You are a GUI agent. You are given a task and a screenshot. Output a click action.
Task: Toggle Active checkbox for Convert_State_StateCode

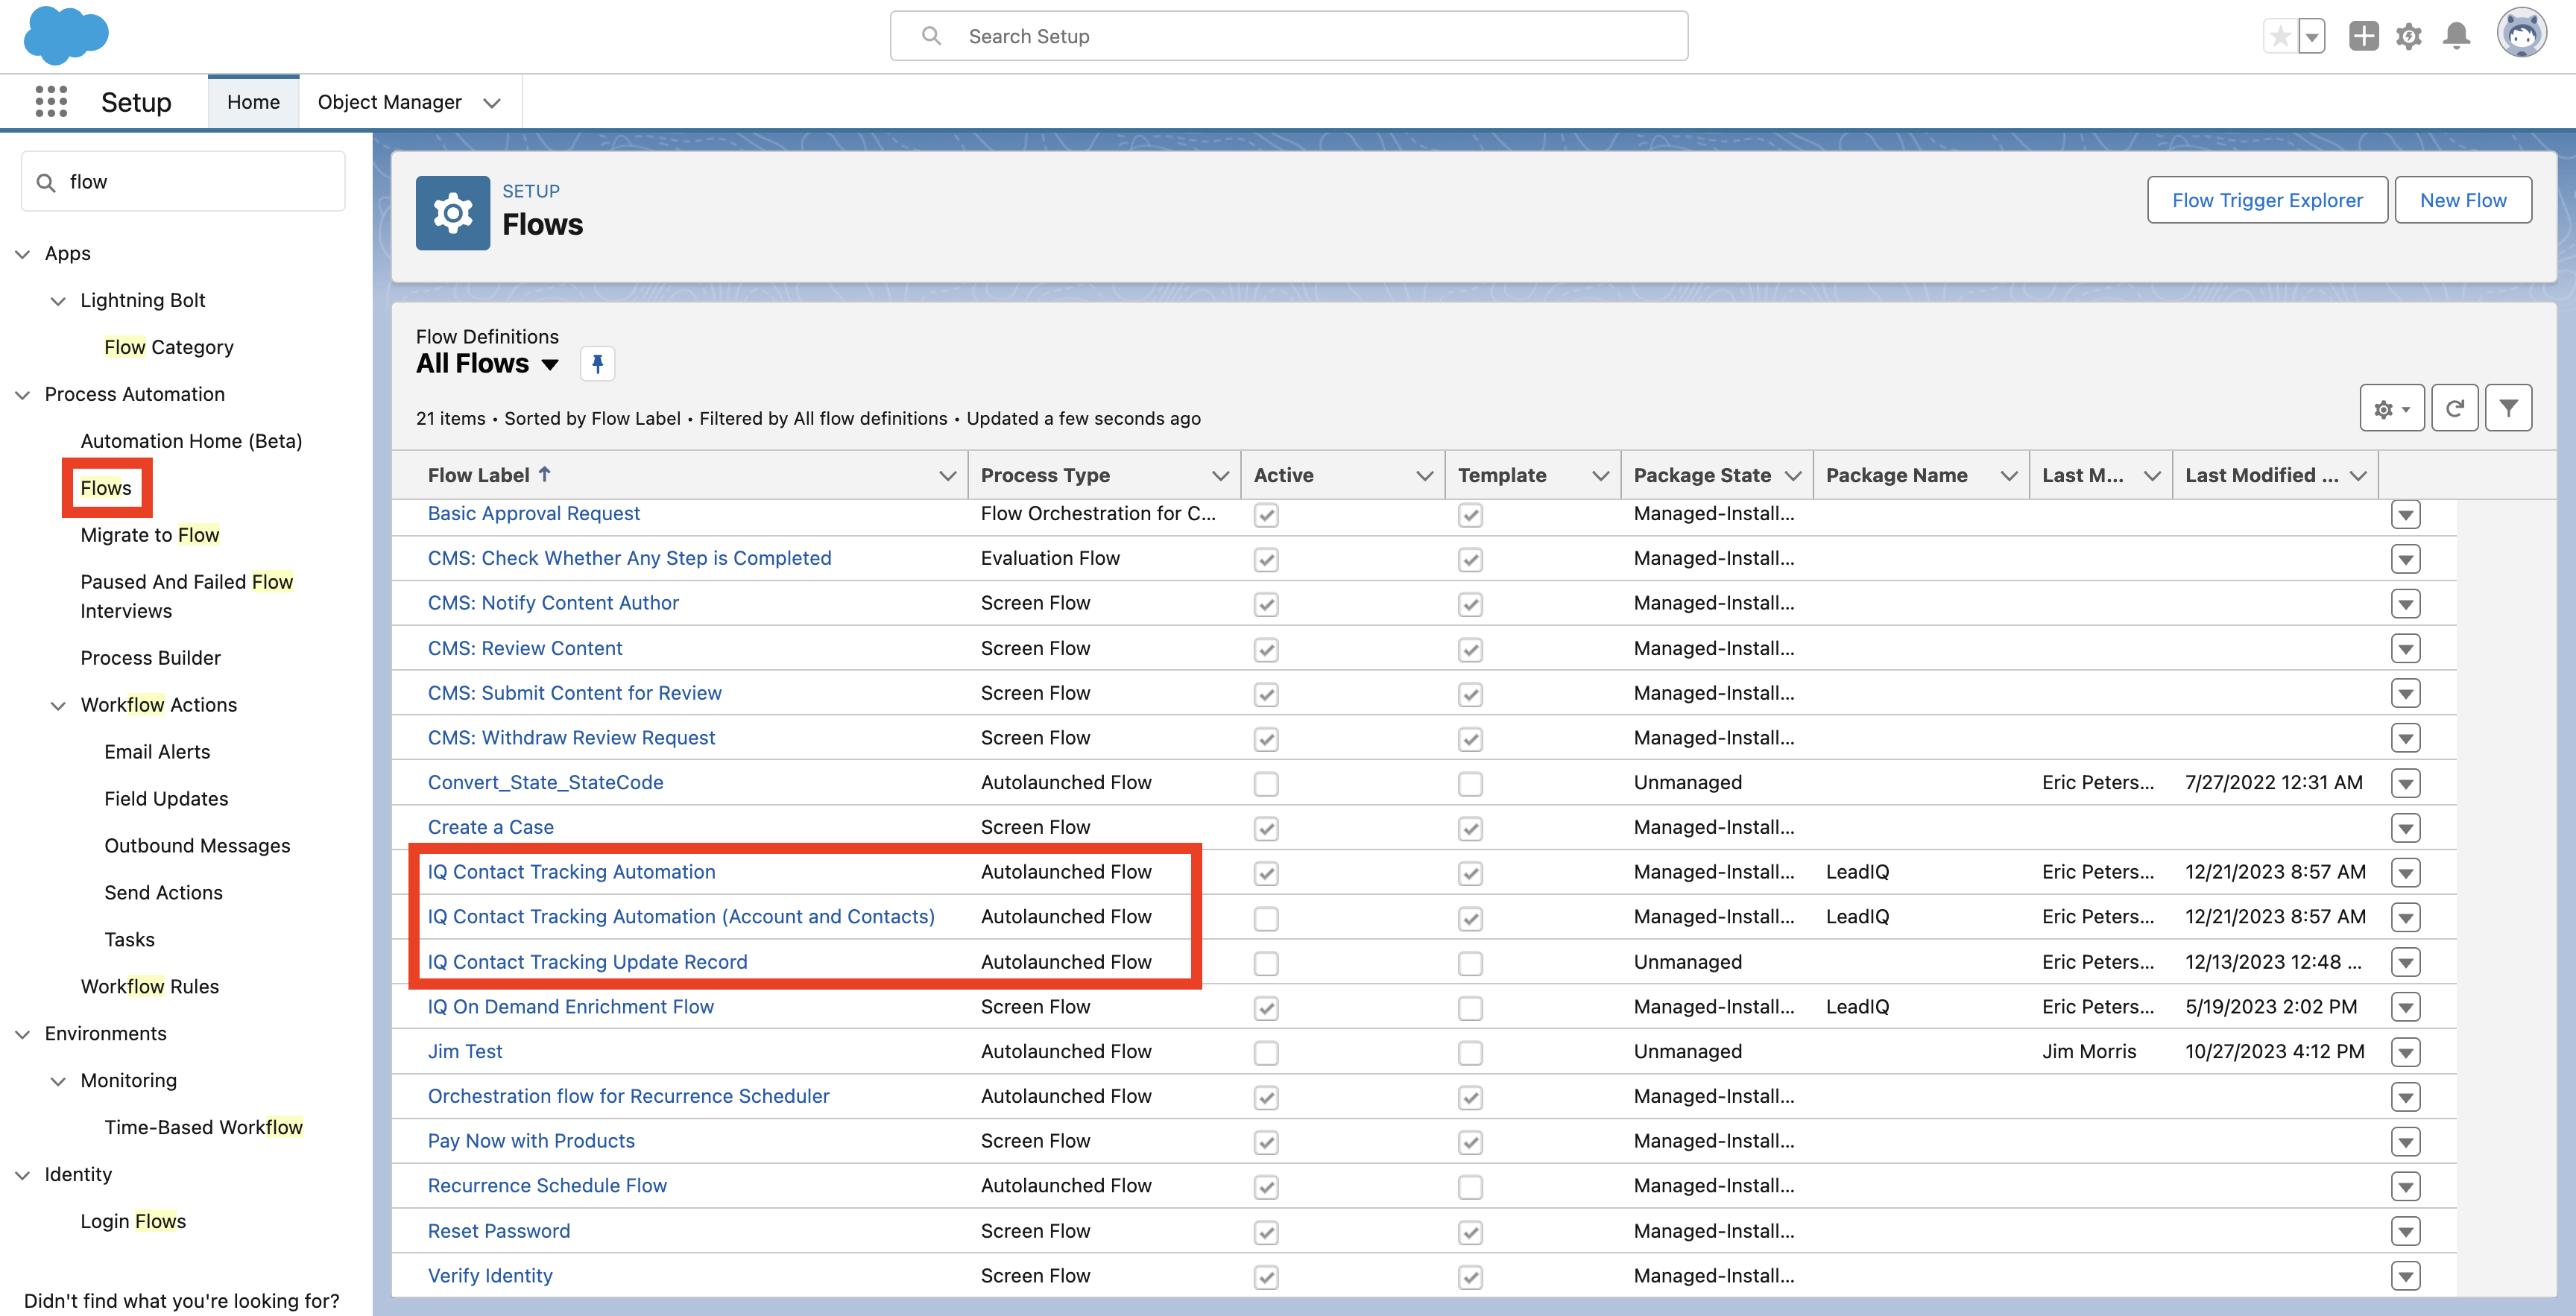pos(1266,784)
